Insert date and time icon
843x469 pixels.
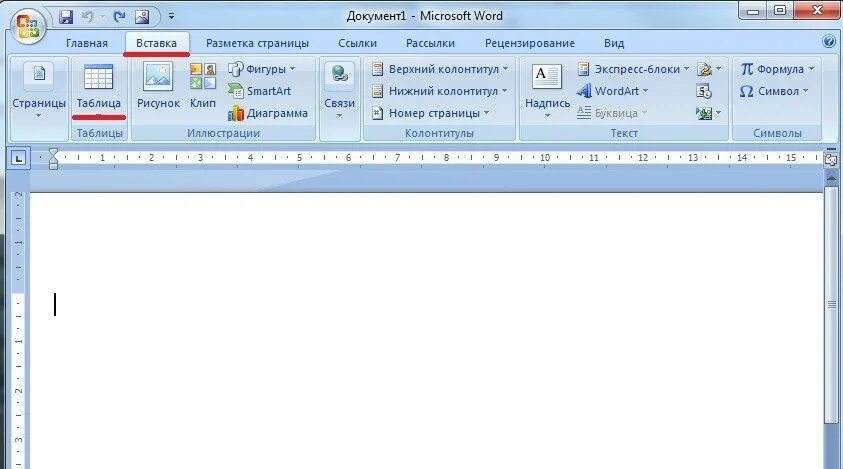point(704,91)
